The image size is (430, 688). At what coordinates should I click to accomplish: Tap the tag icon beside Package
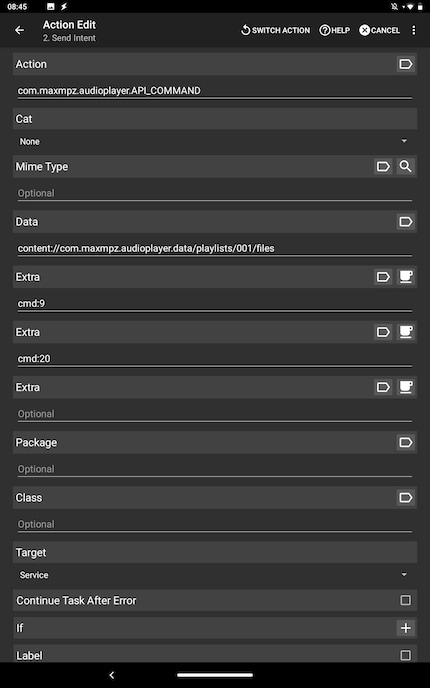[405, 442]
